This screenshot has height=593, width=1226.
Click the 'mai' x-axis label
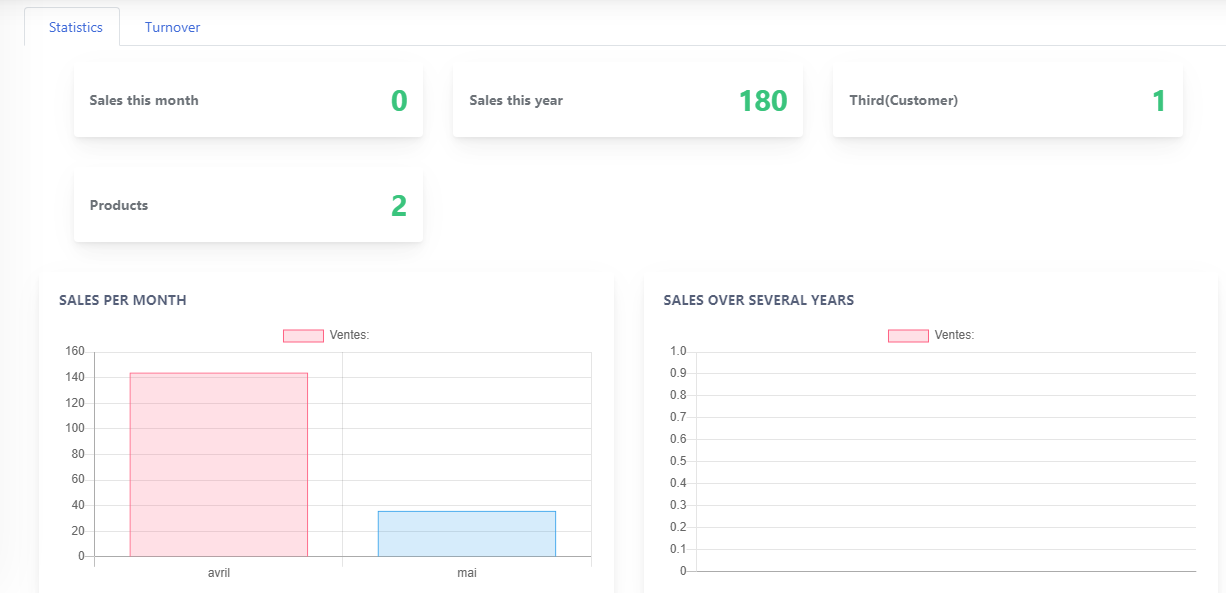coord(466,574)
